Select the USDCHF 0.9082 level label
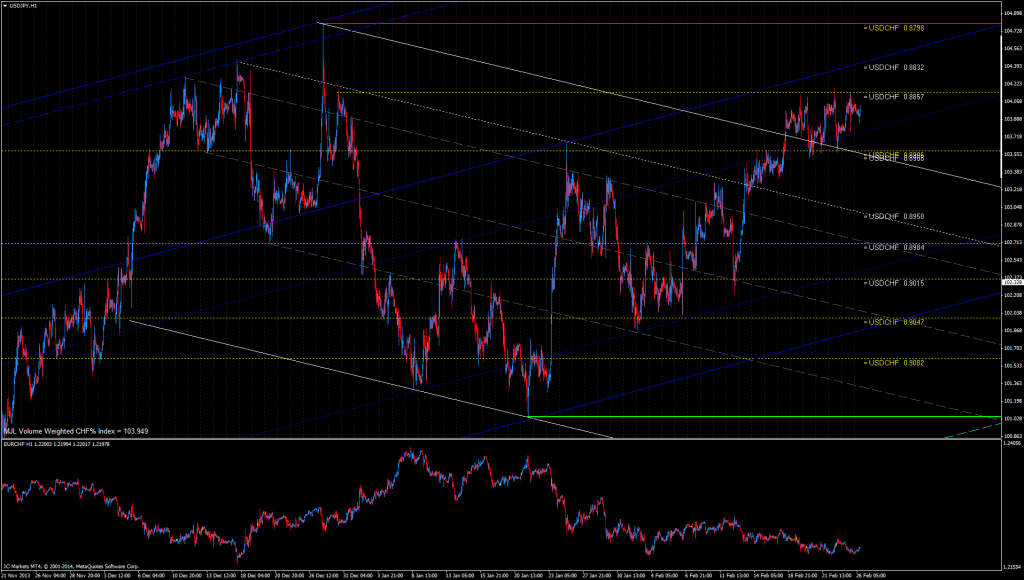Viewport: 1024px width, 580px height. click(x=896, y=362)
